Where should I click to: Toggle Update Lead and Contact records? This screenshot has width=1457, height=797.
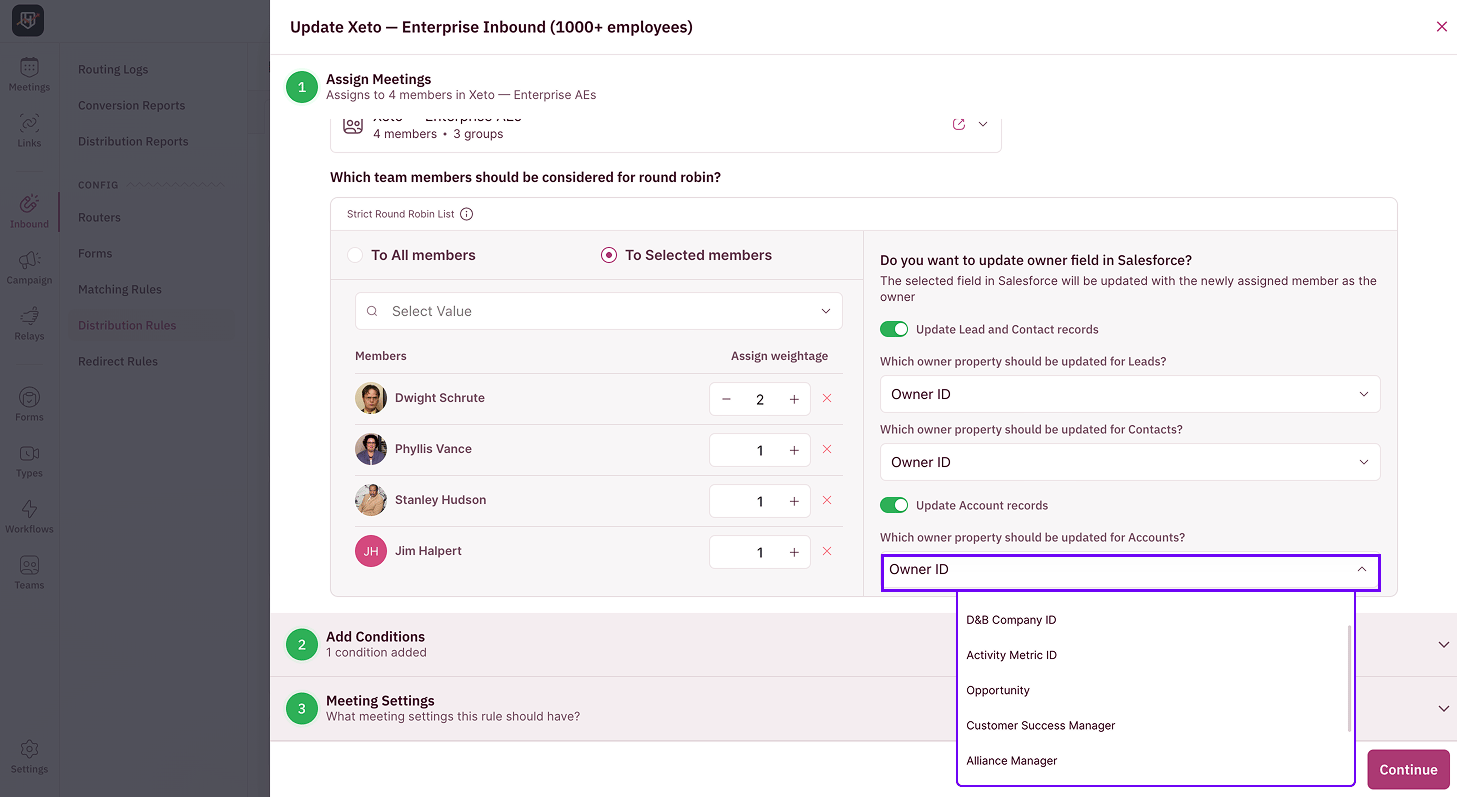(894, 329)
